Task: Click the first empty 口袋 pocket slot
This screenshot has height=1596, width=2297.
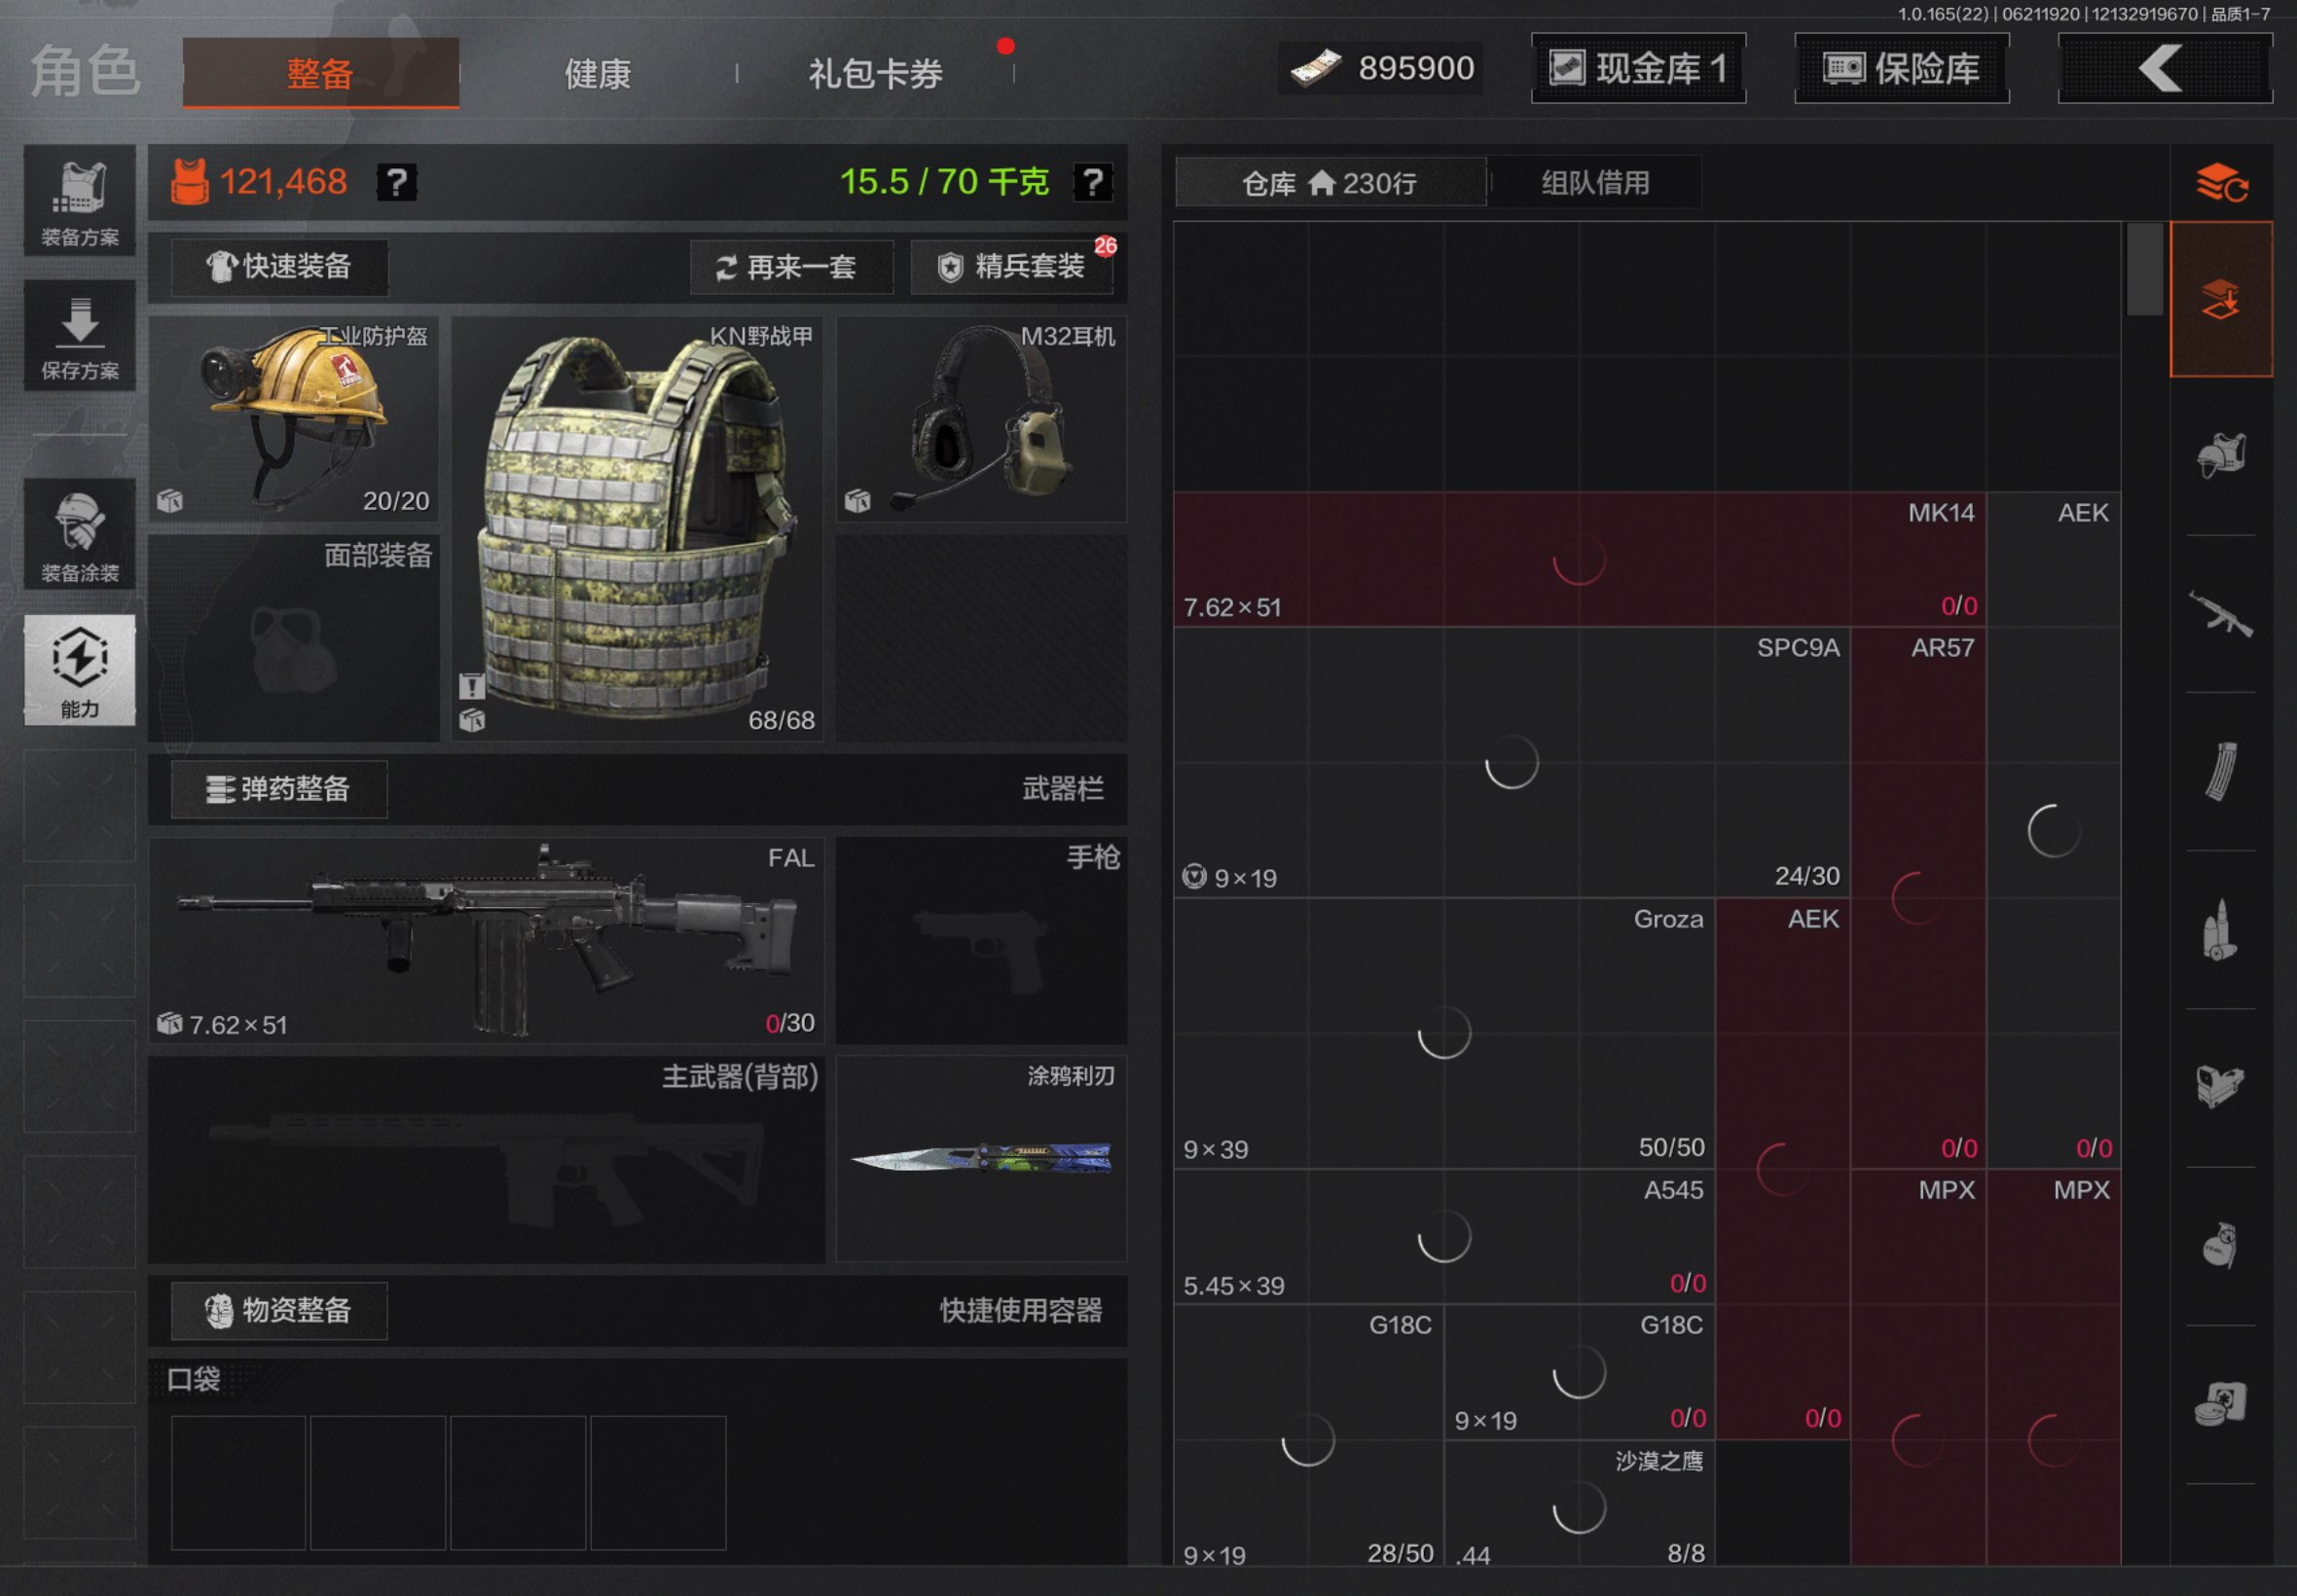Action: point(238,1482)
